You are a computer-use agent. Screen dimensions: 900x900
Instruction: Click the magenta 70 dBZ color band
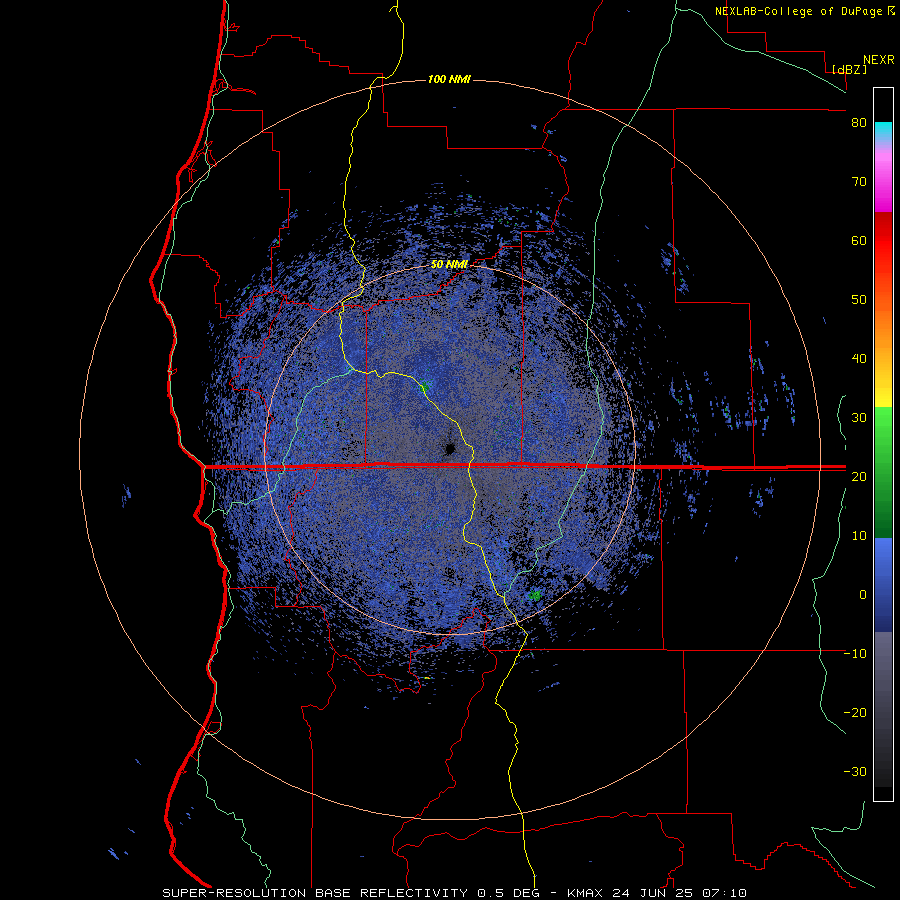click(x=883, y=183)
